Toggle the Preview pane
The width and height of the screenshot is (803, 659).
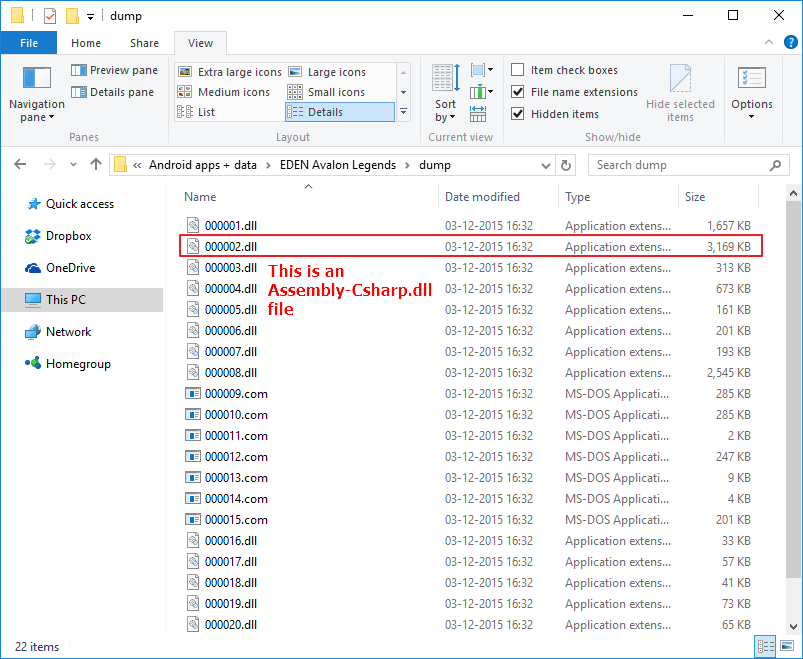pyautogui.click(x=114, y=70)
